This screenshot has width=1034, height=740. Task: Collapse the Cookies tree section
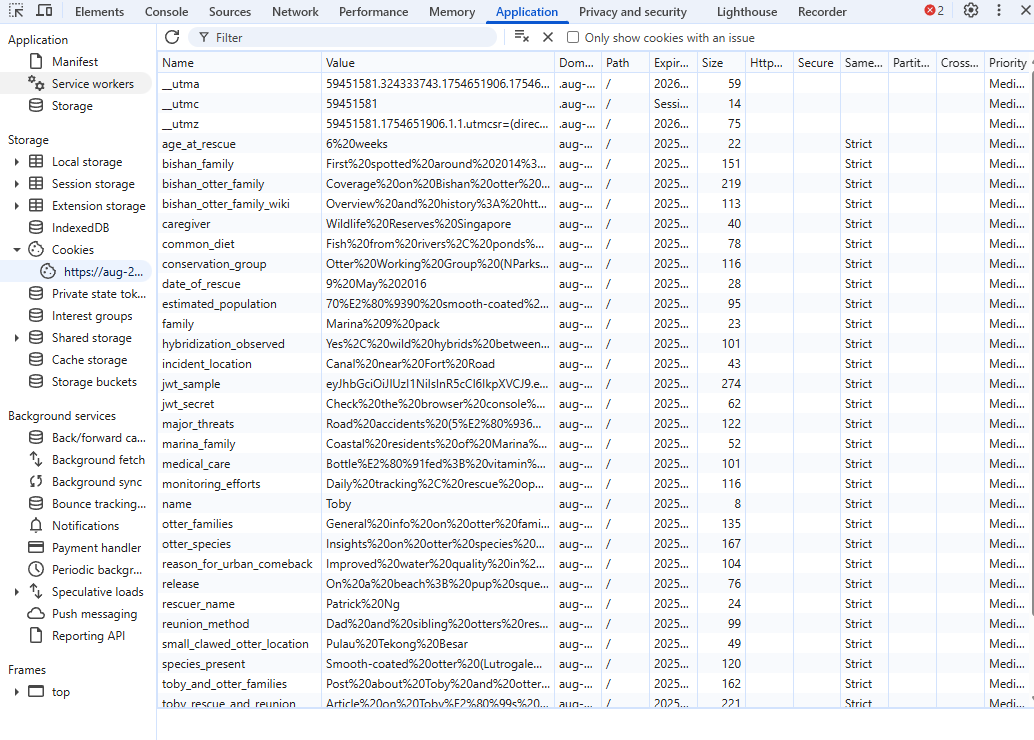click(x=16, y=250)
